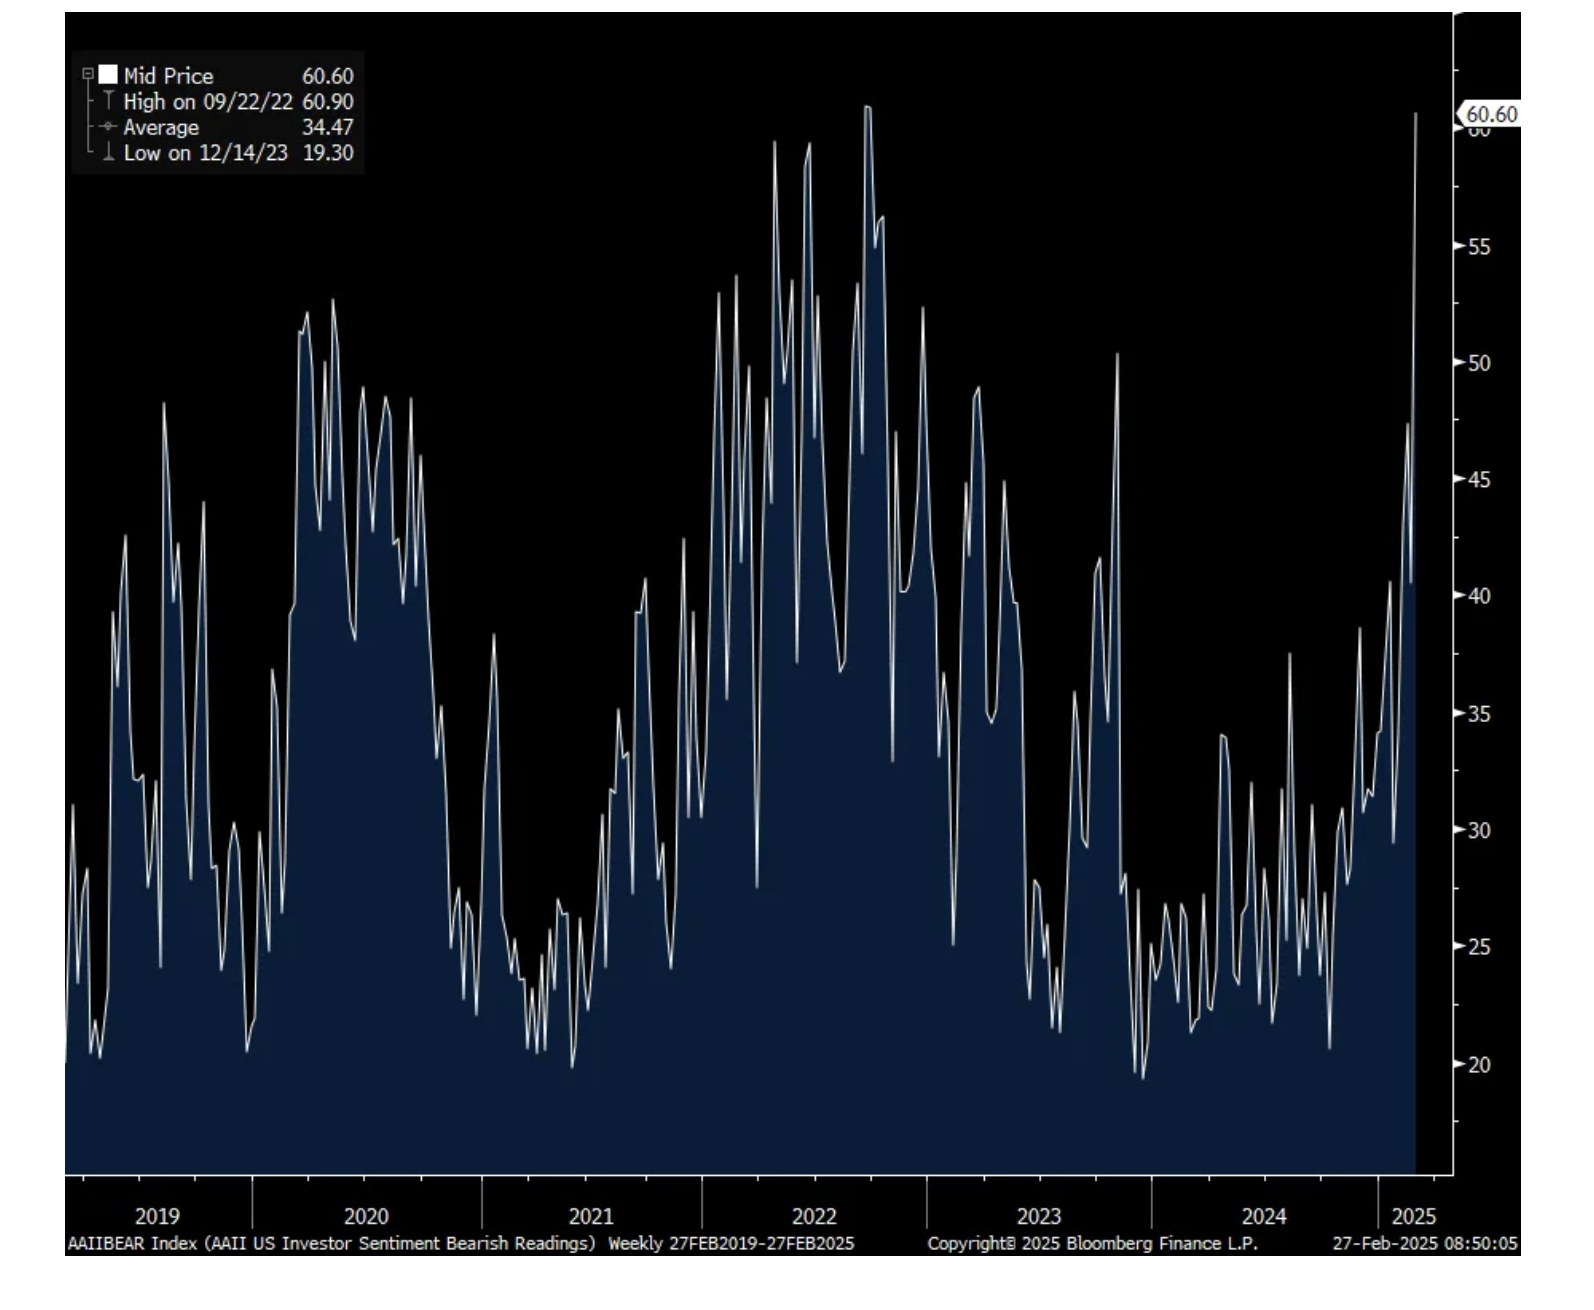Click the 2021 label on time axis
The height and width of the screenshot is (1310, 1594).
(x=591, y=1216)
